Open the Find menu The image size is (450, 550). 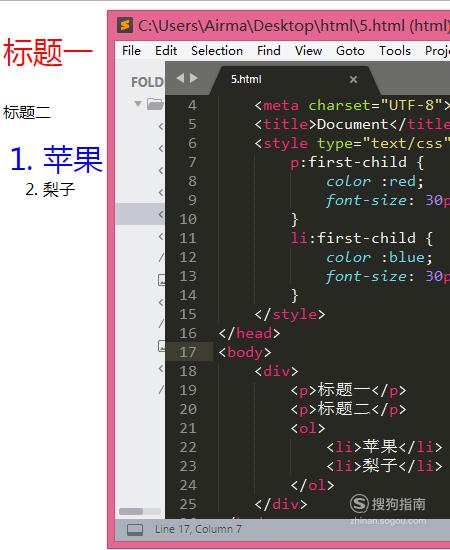pos(269,51)
